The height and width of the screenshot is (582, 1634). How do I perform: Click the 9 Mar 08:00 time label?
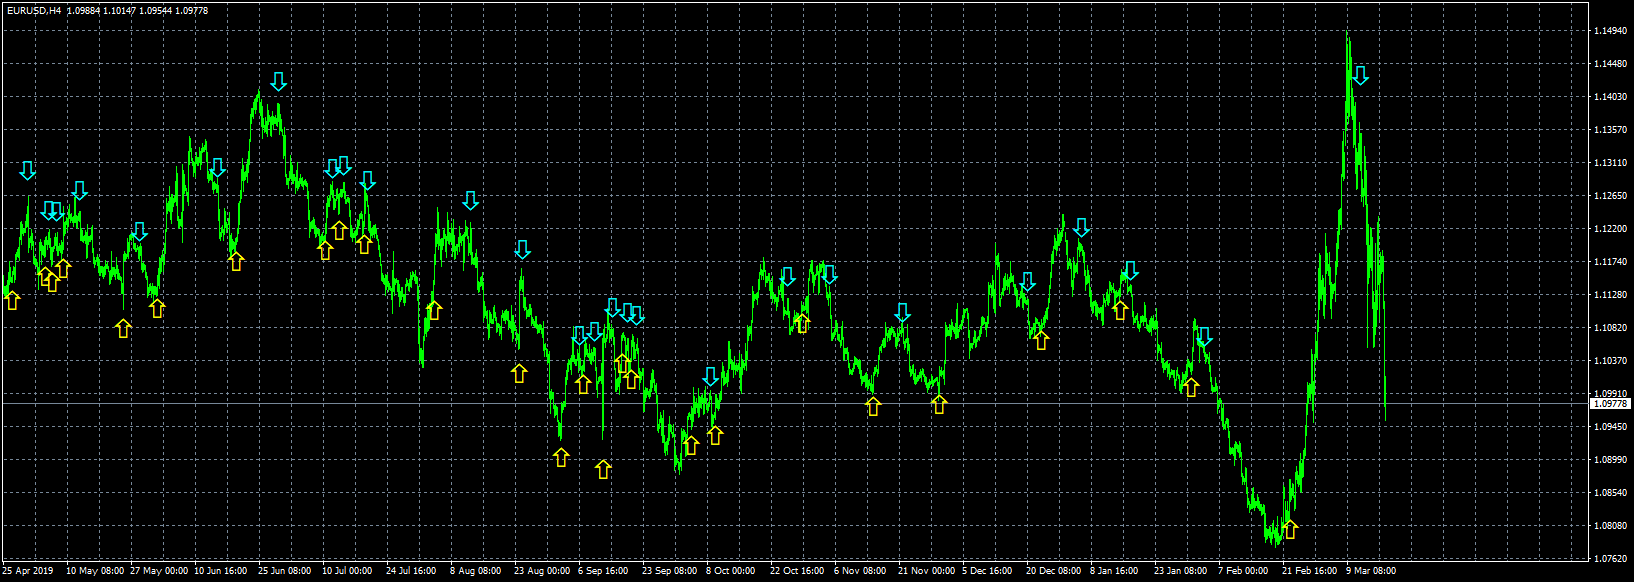(x=1371, y=571)
